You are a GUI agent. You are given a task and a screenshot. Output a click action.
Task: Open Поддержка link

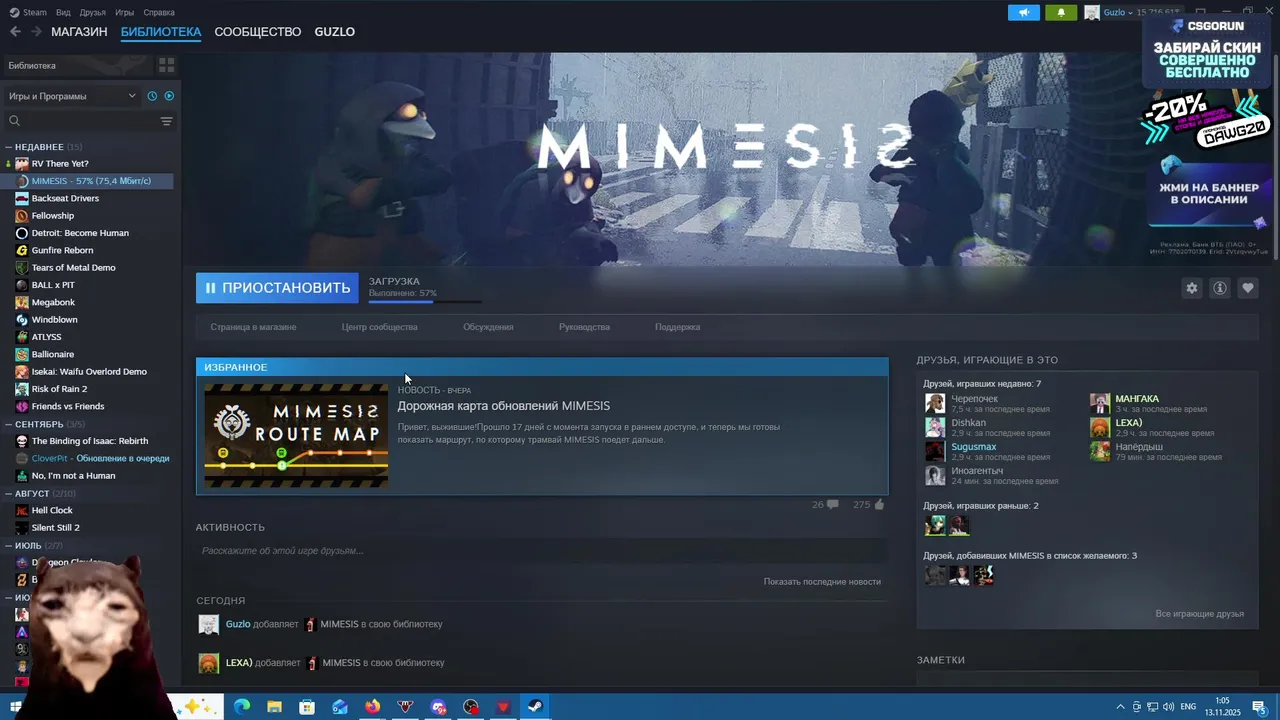tap(677, 327)
